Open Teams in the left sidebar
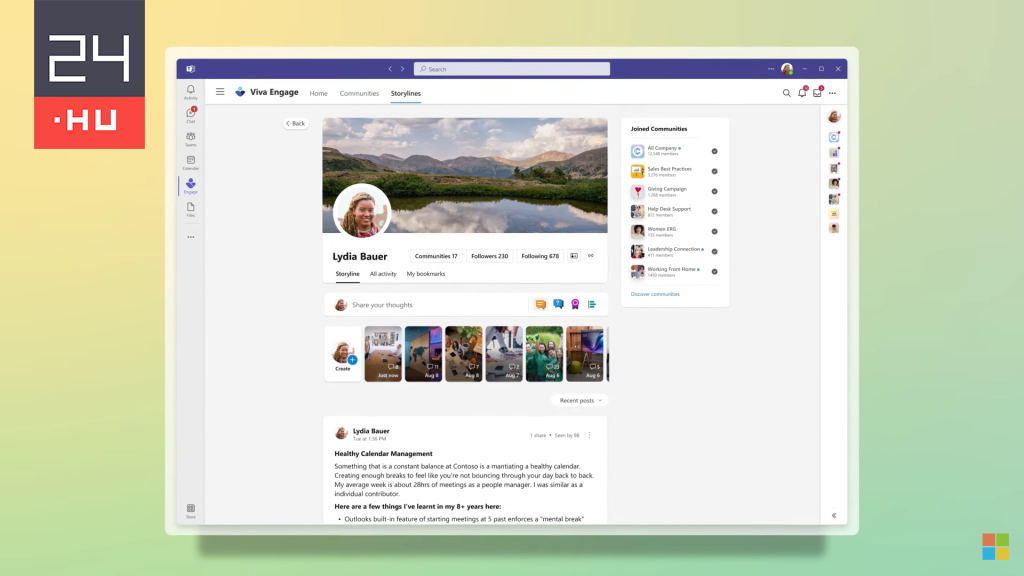This screenshot has width=1024, height=576. click(x=191, y=139)
